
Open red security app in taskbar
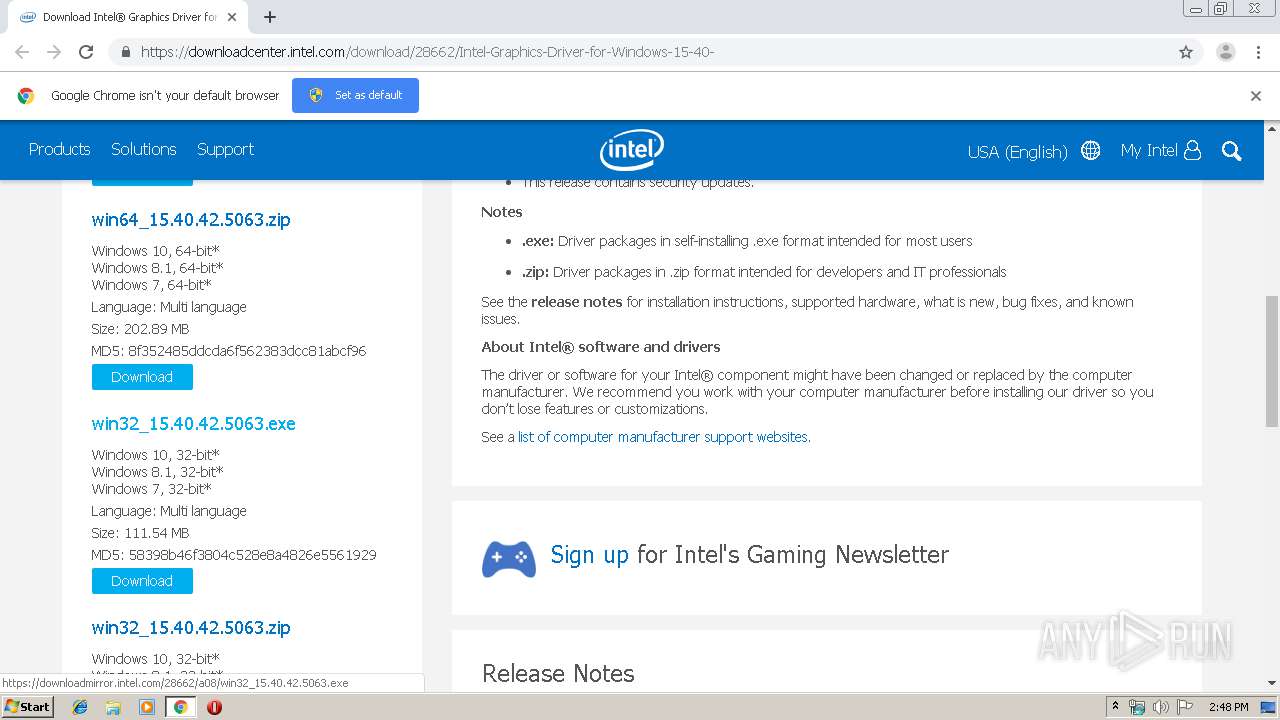214,707
